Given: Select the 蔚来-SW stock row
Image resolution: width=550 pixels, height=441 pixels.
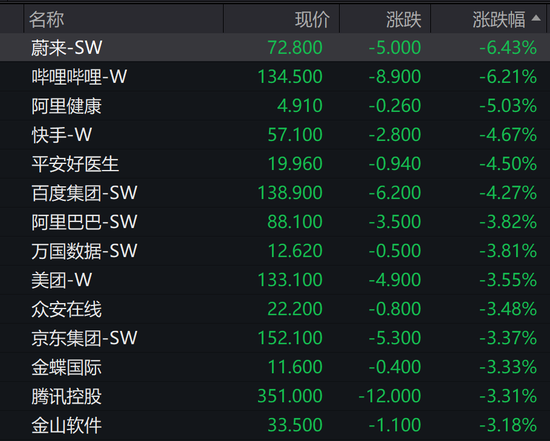Looking at the screenshot, I should 275,47.
